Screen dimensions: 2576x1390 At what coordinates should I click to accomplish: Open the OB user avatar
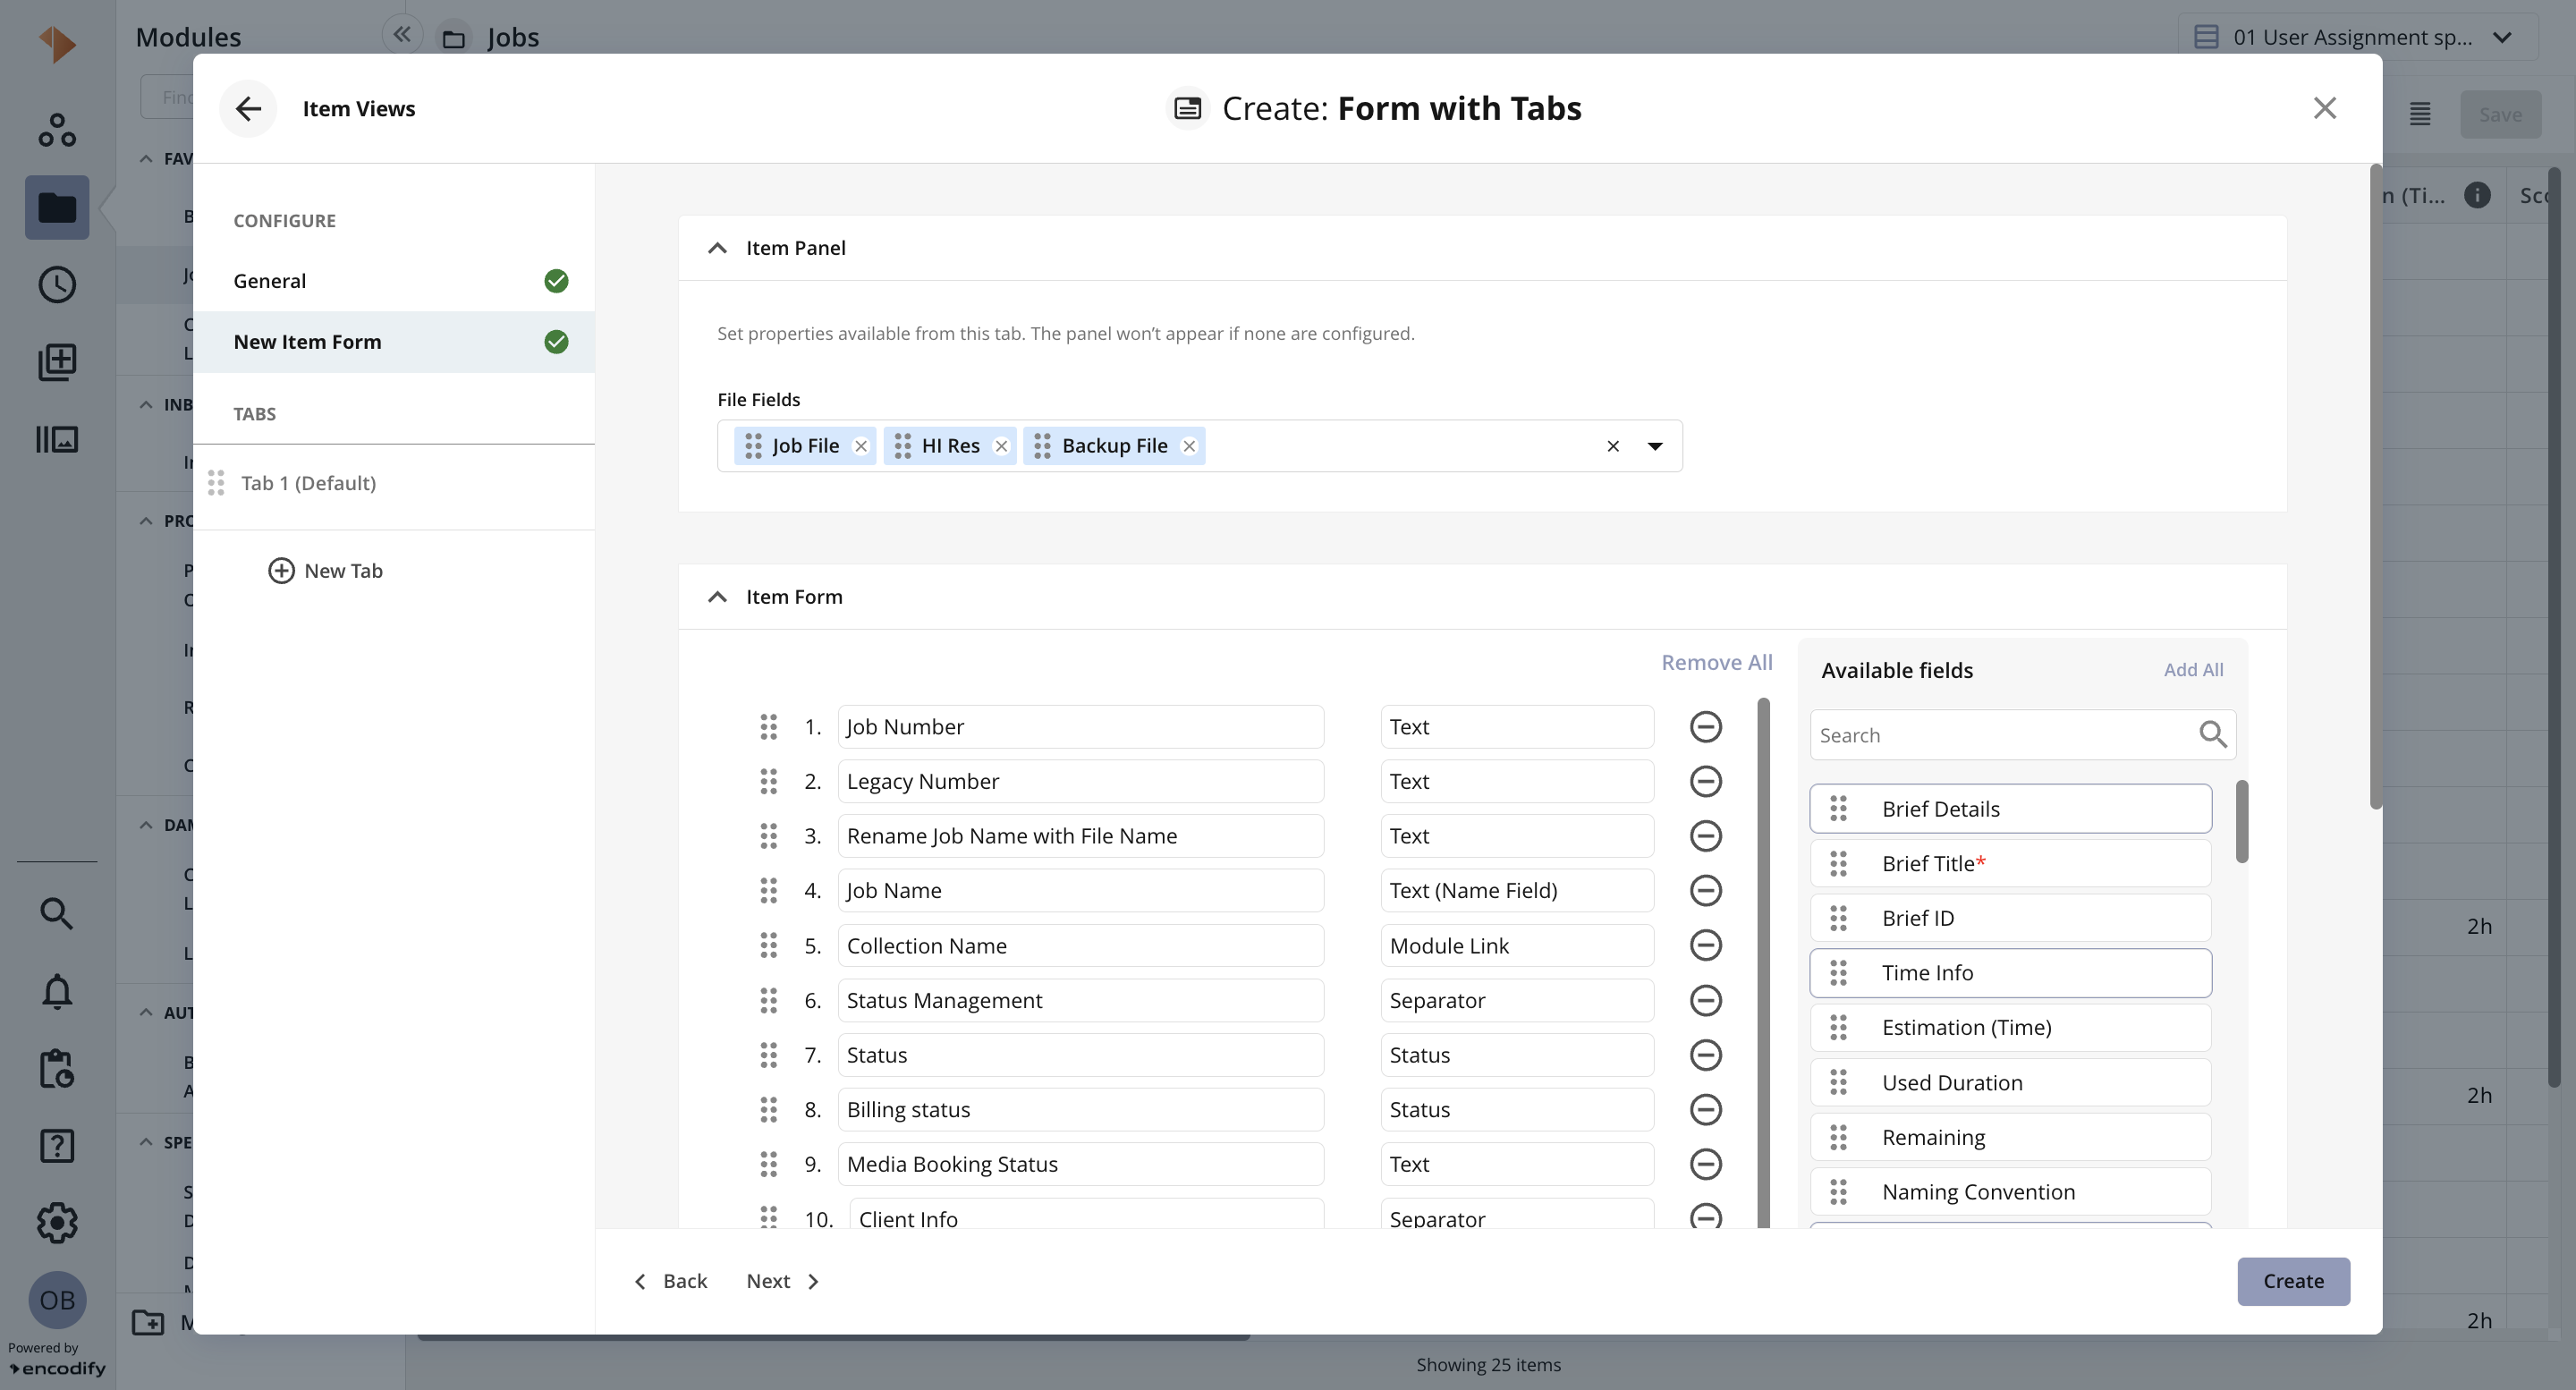[57, 1300]
